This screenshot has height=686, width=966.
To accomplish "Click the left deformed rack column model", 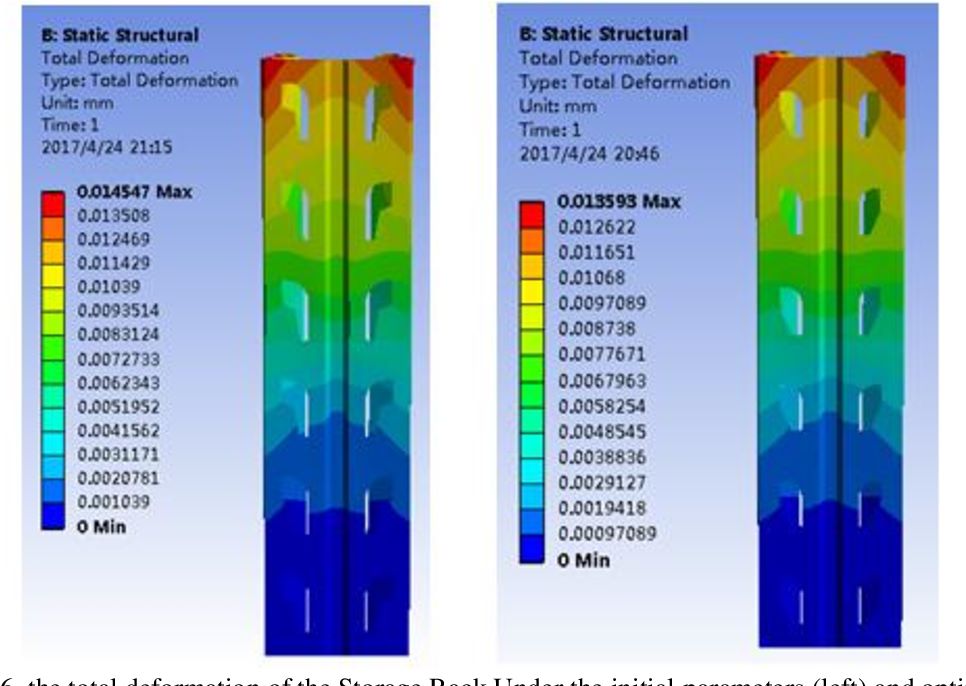I will (335, 350).
